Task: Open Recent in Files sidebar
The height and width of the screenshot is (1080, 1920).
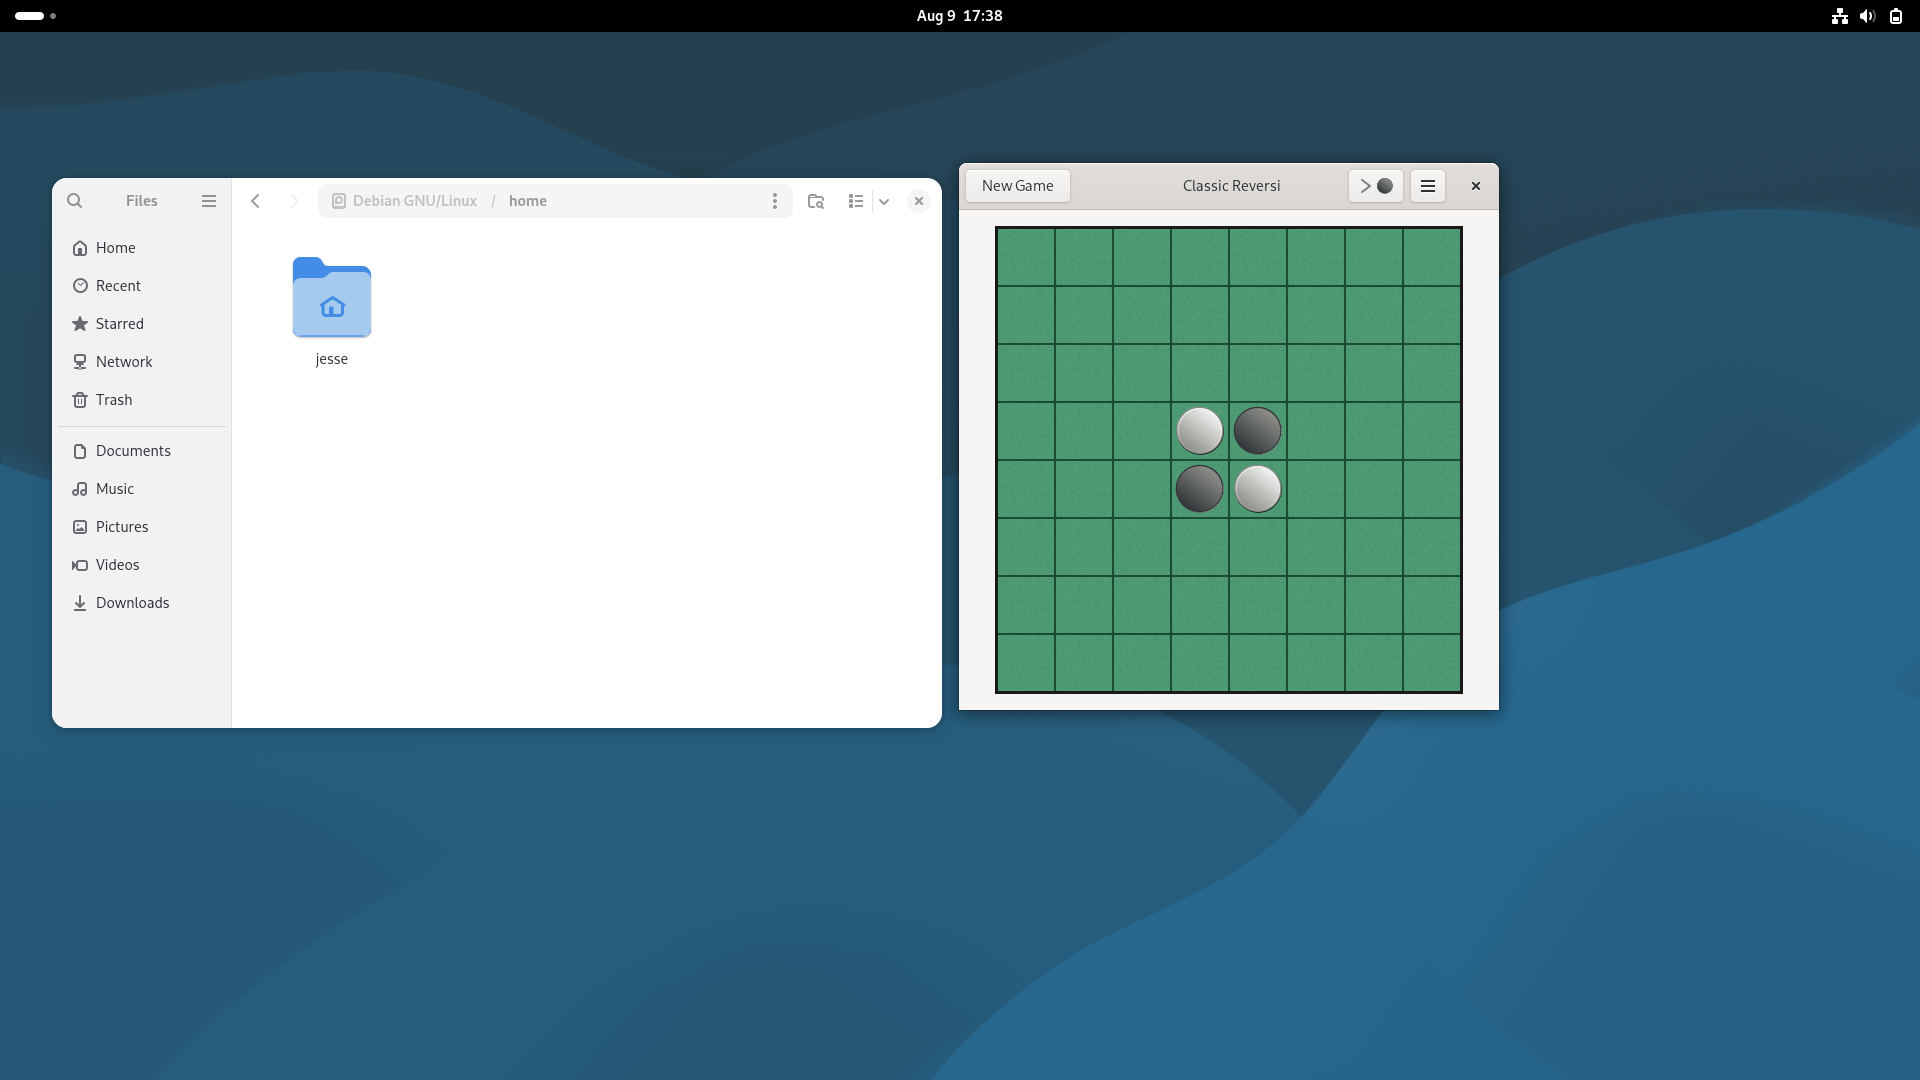Action: coord(142,286)
